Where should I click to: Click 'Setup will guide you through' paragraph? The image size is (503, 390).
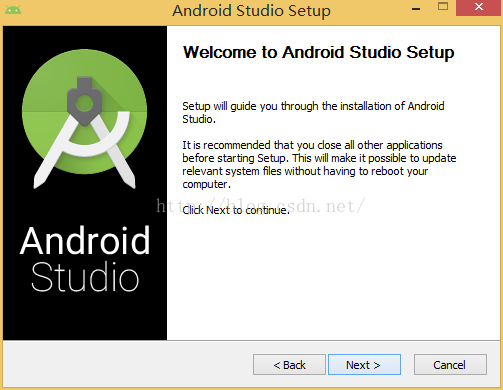(x=313, y=112)
